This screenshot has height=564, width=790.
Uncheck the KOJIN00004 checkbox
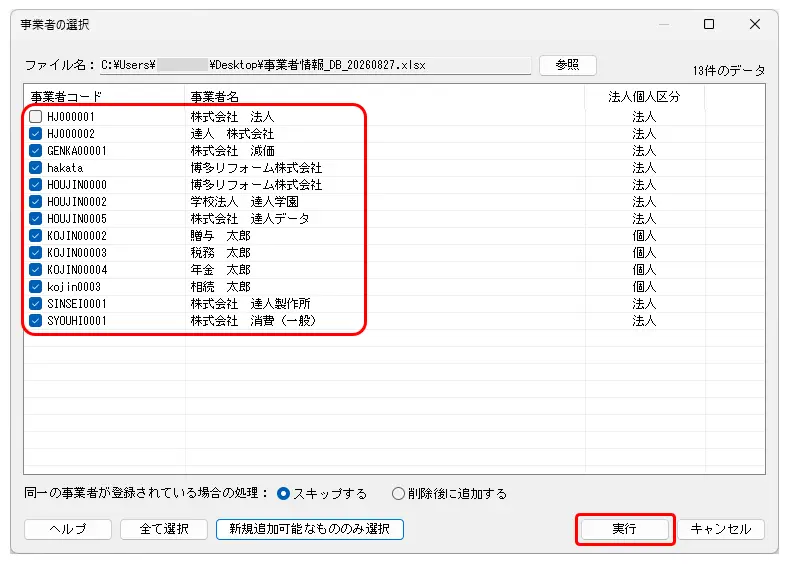click(35, 270)
